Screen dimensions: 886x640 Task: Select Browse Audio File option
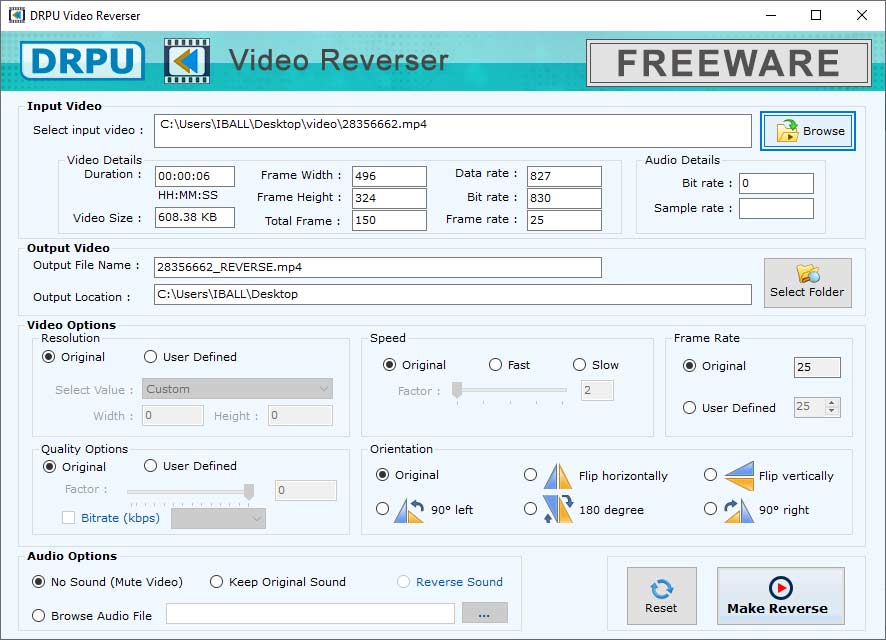point(38,616)
